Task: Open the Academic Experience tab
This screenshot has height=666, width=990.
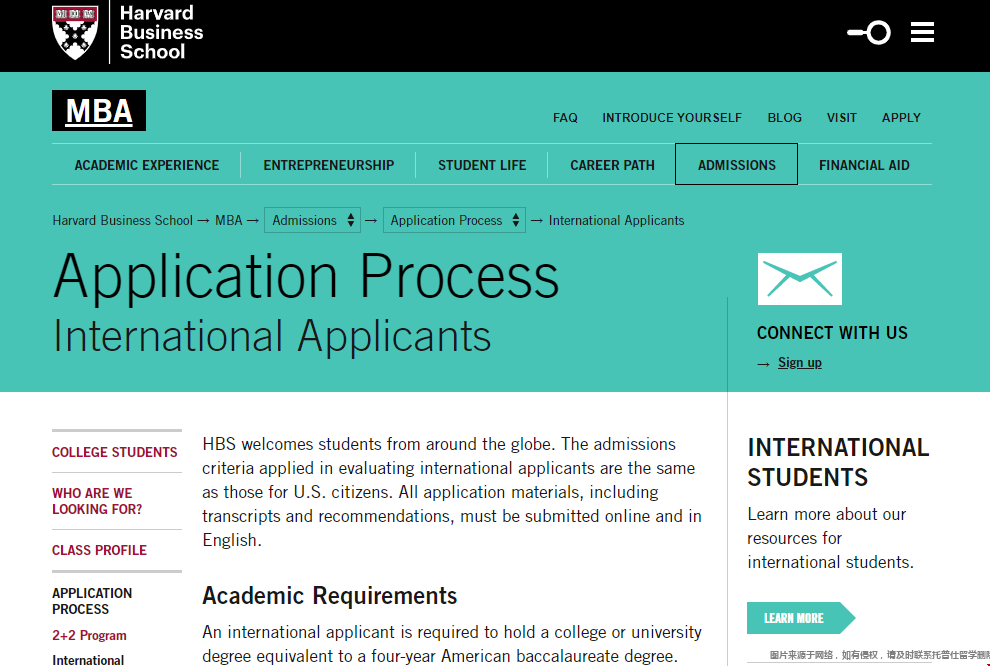Action: point(146,165)
